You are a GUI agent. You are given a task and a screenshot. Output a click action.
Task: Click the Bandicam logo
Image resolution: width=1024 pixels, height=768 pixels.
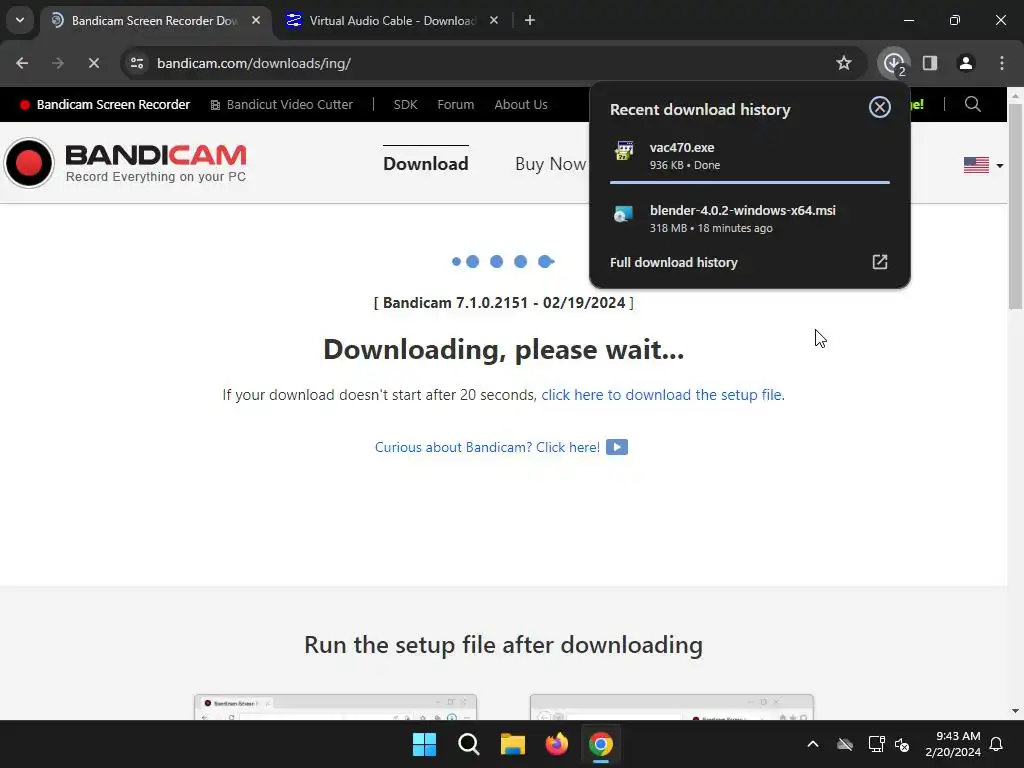click(125, 163)
